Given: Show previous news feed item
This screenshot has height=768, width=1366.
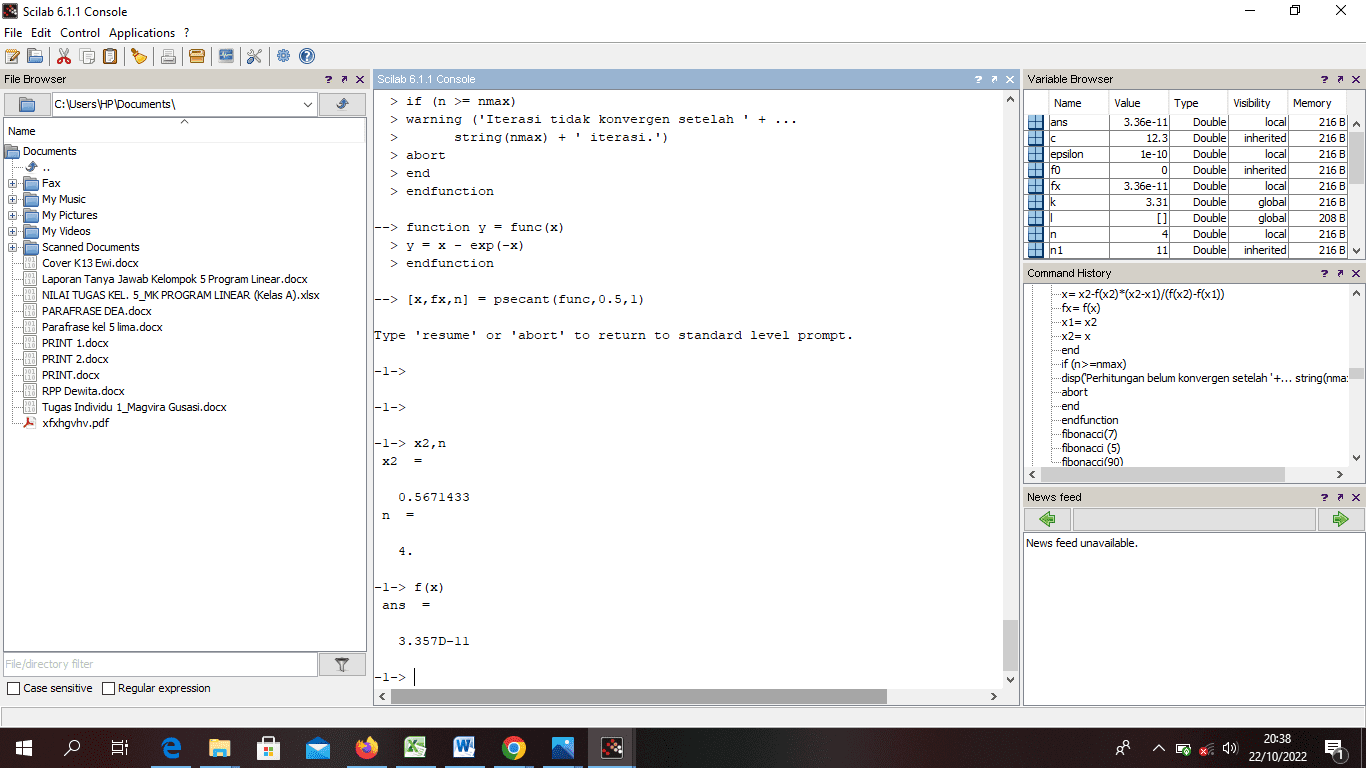Looking at the screenshot, I should click(x=1047, y=519).
